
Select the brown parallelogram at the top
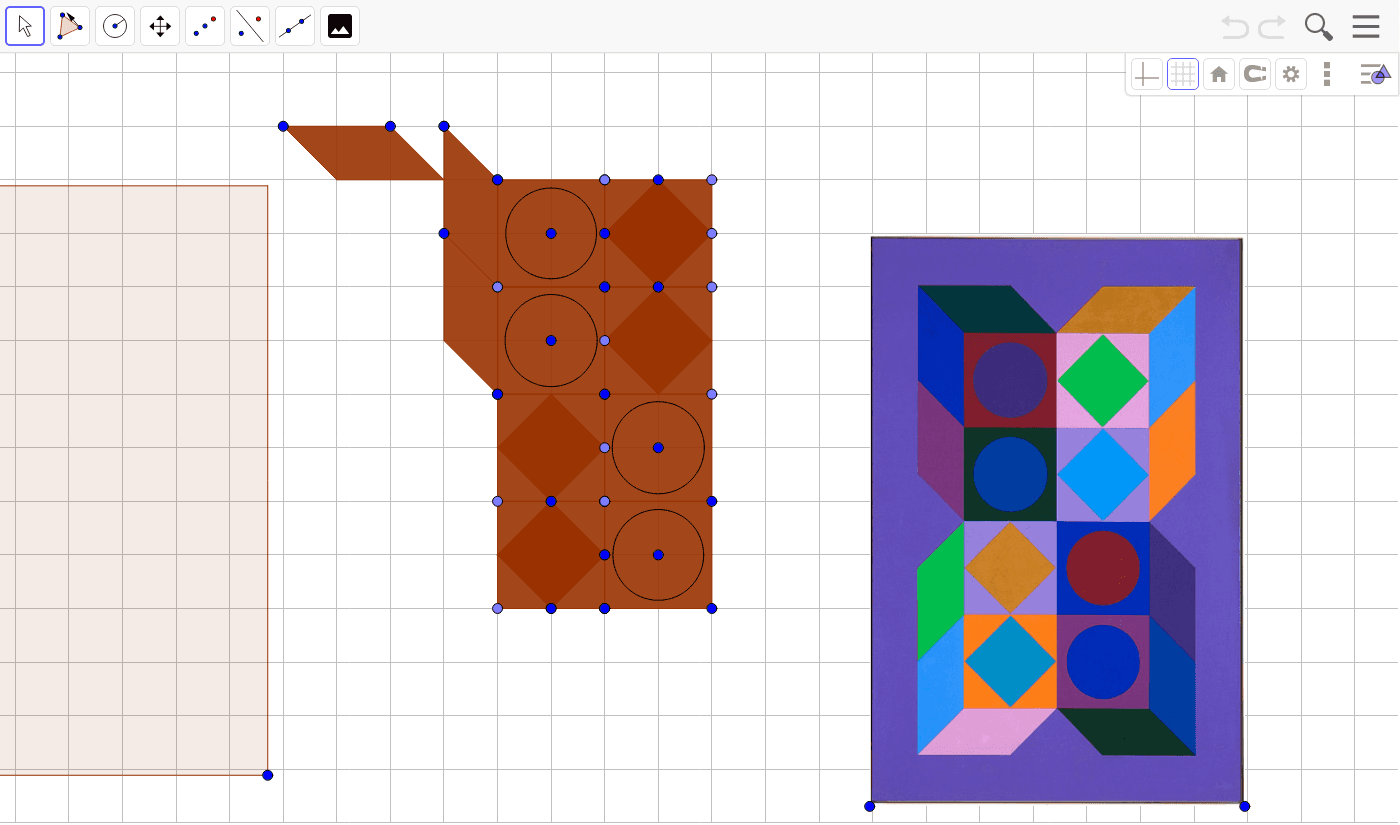pyautogui.click(x=363, y=153)
